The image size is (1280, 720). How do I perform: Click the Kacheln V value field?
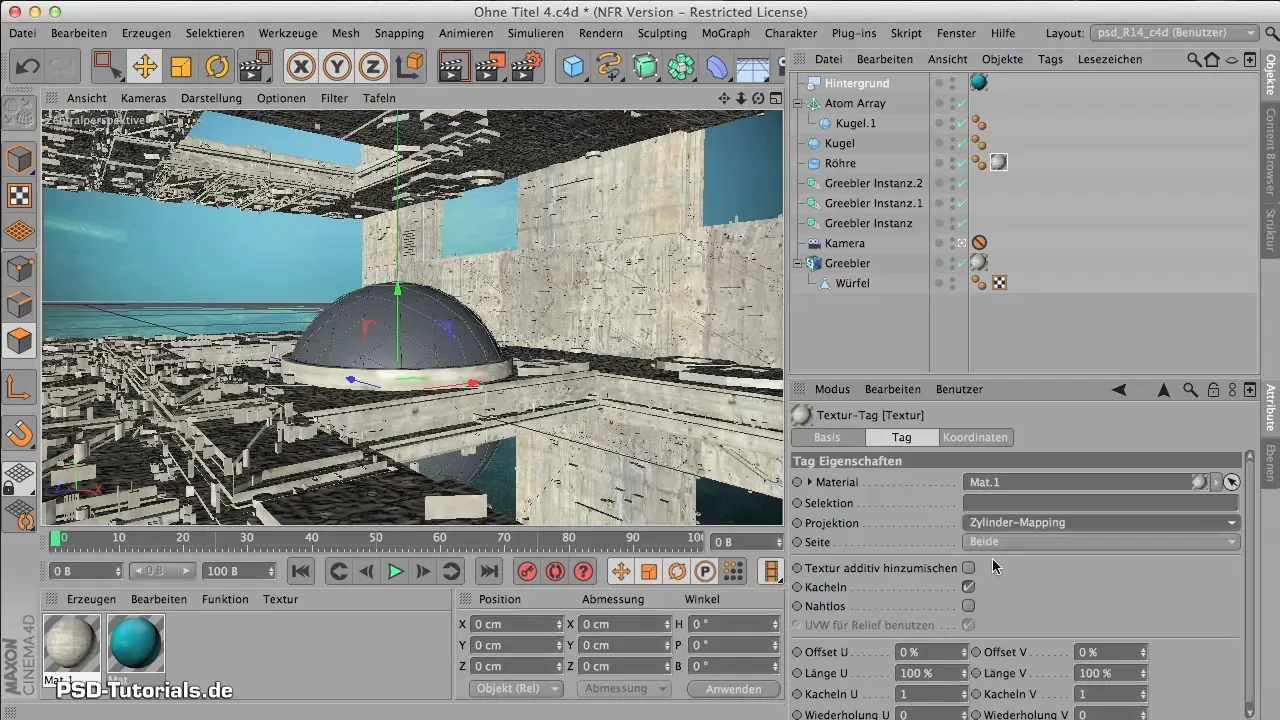1110,694
